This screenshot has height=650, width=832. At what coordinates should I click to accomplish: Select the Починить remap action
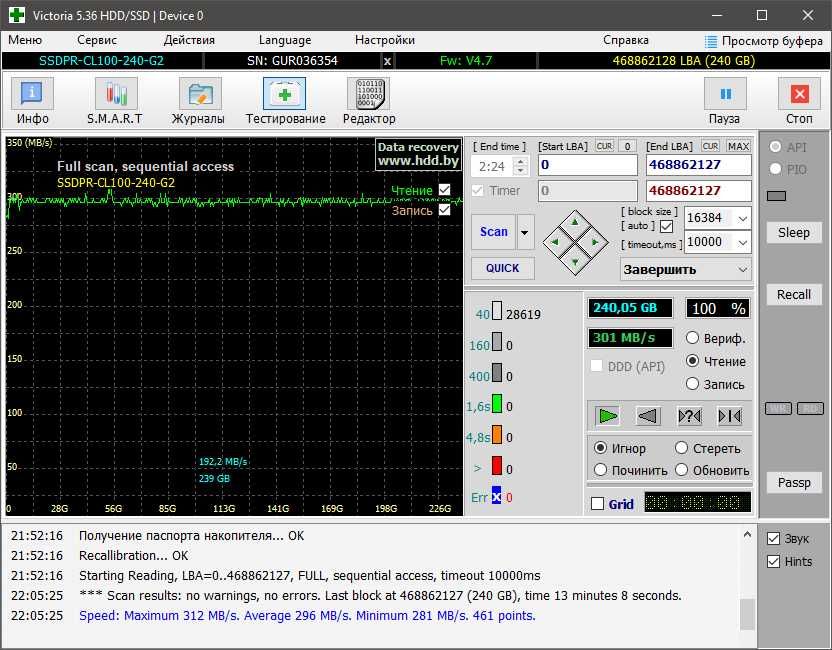click(x=600, y=470)
